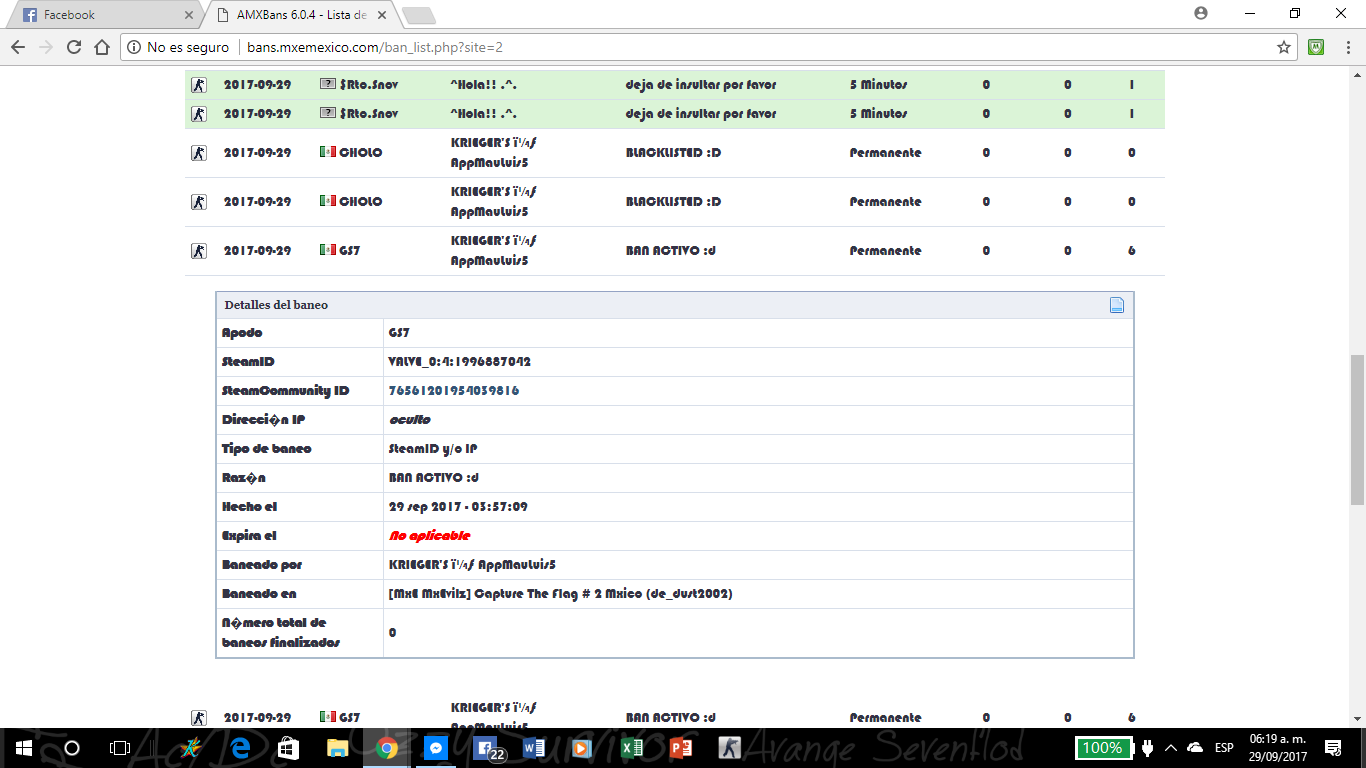Open PowerPoint from the taskbar
The height and width of the screenshot is (768, 1366).
(681, 747)
